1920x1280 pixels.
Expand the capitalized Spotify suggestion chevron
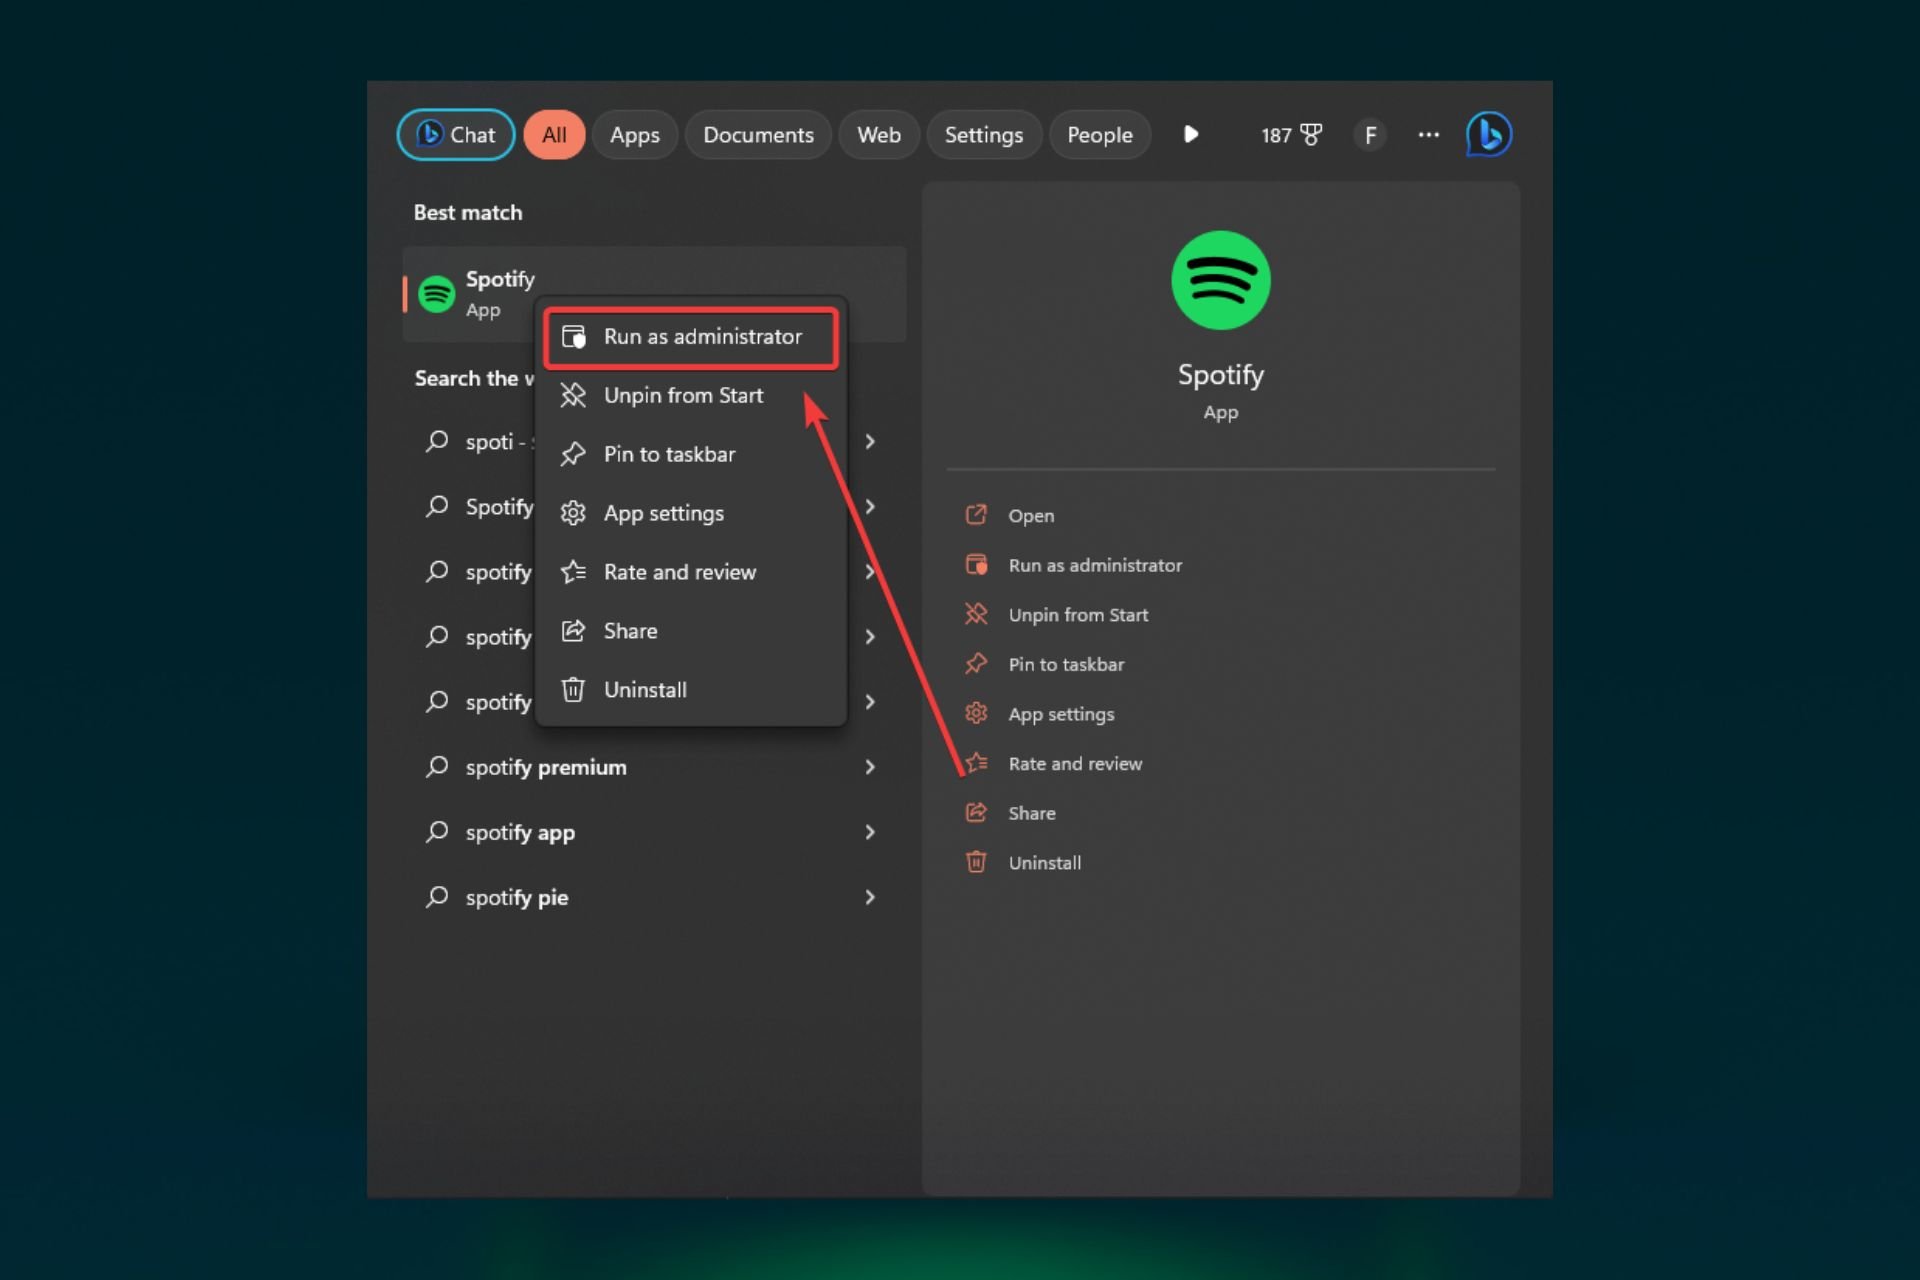pyautogui.click(x=870, y=507)
